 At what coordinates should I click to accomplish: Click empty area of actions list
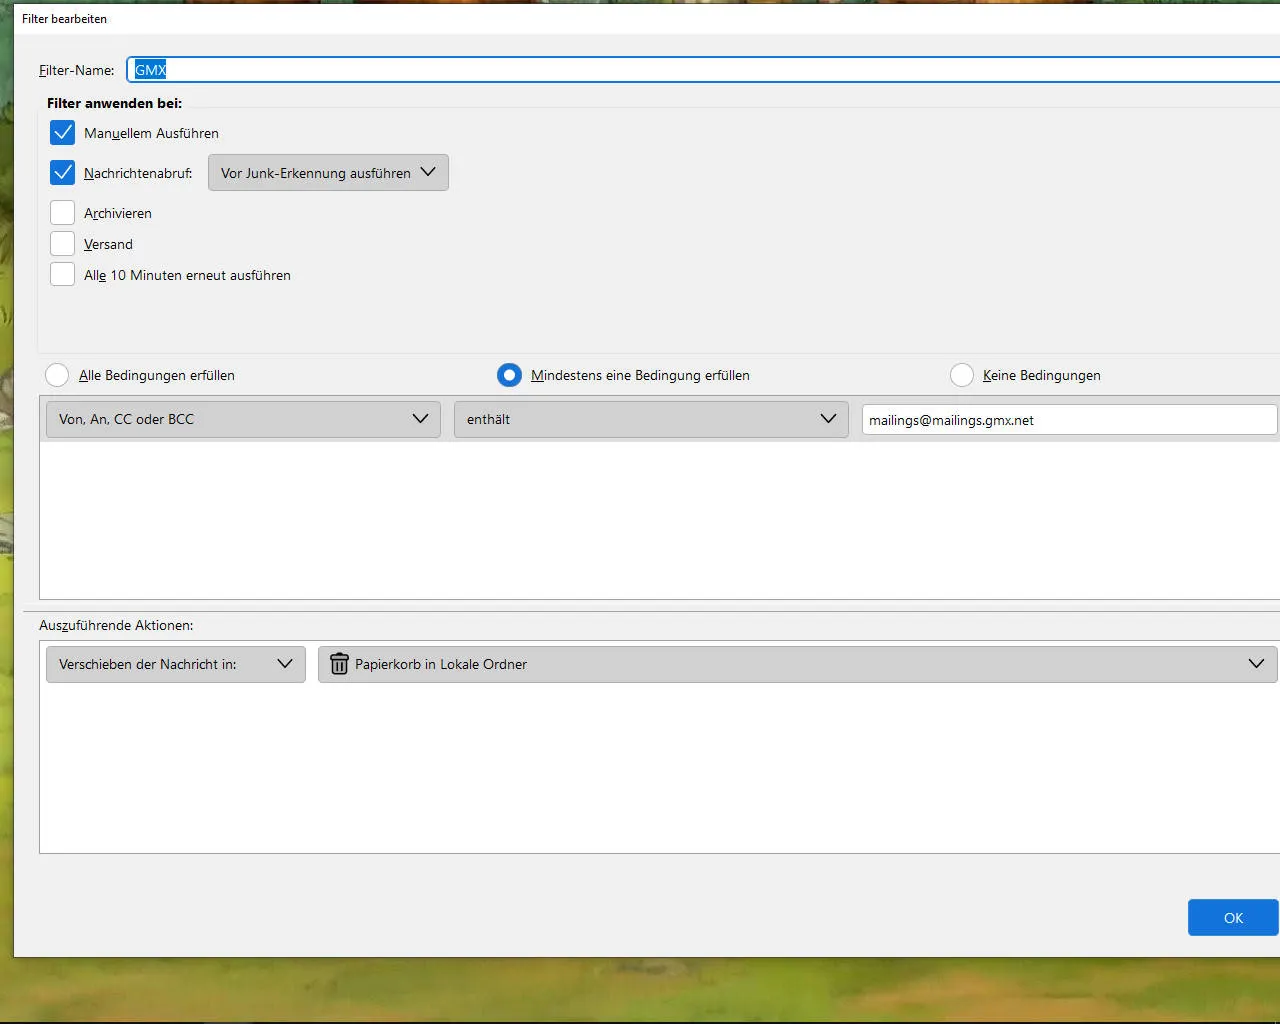click(x=660, y=768)
